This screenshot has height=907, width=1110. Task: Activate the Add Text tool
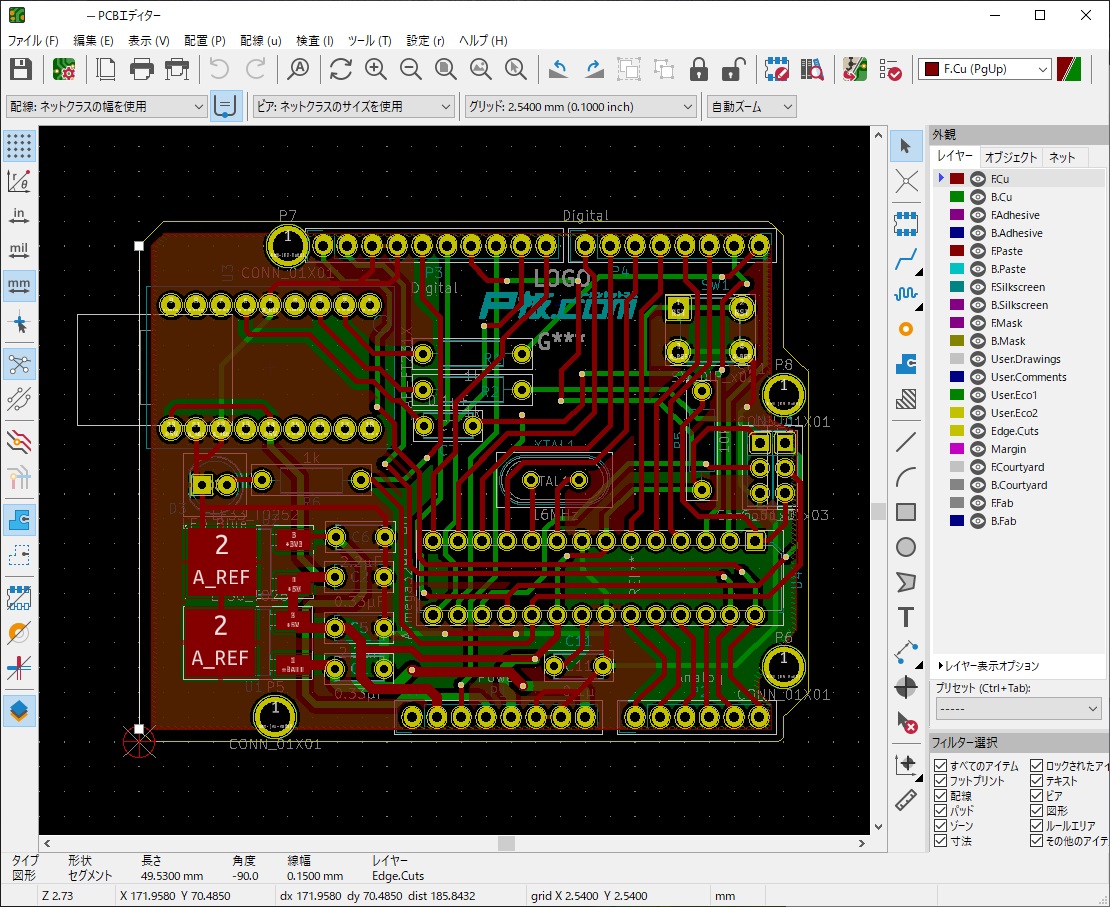[x=906, y=617]
